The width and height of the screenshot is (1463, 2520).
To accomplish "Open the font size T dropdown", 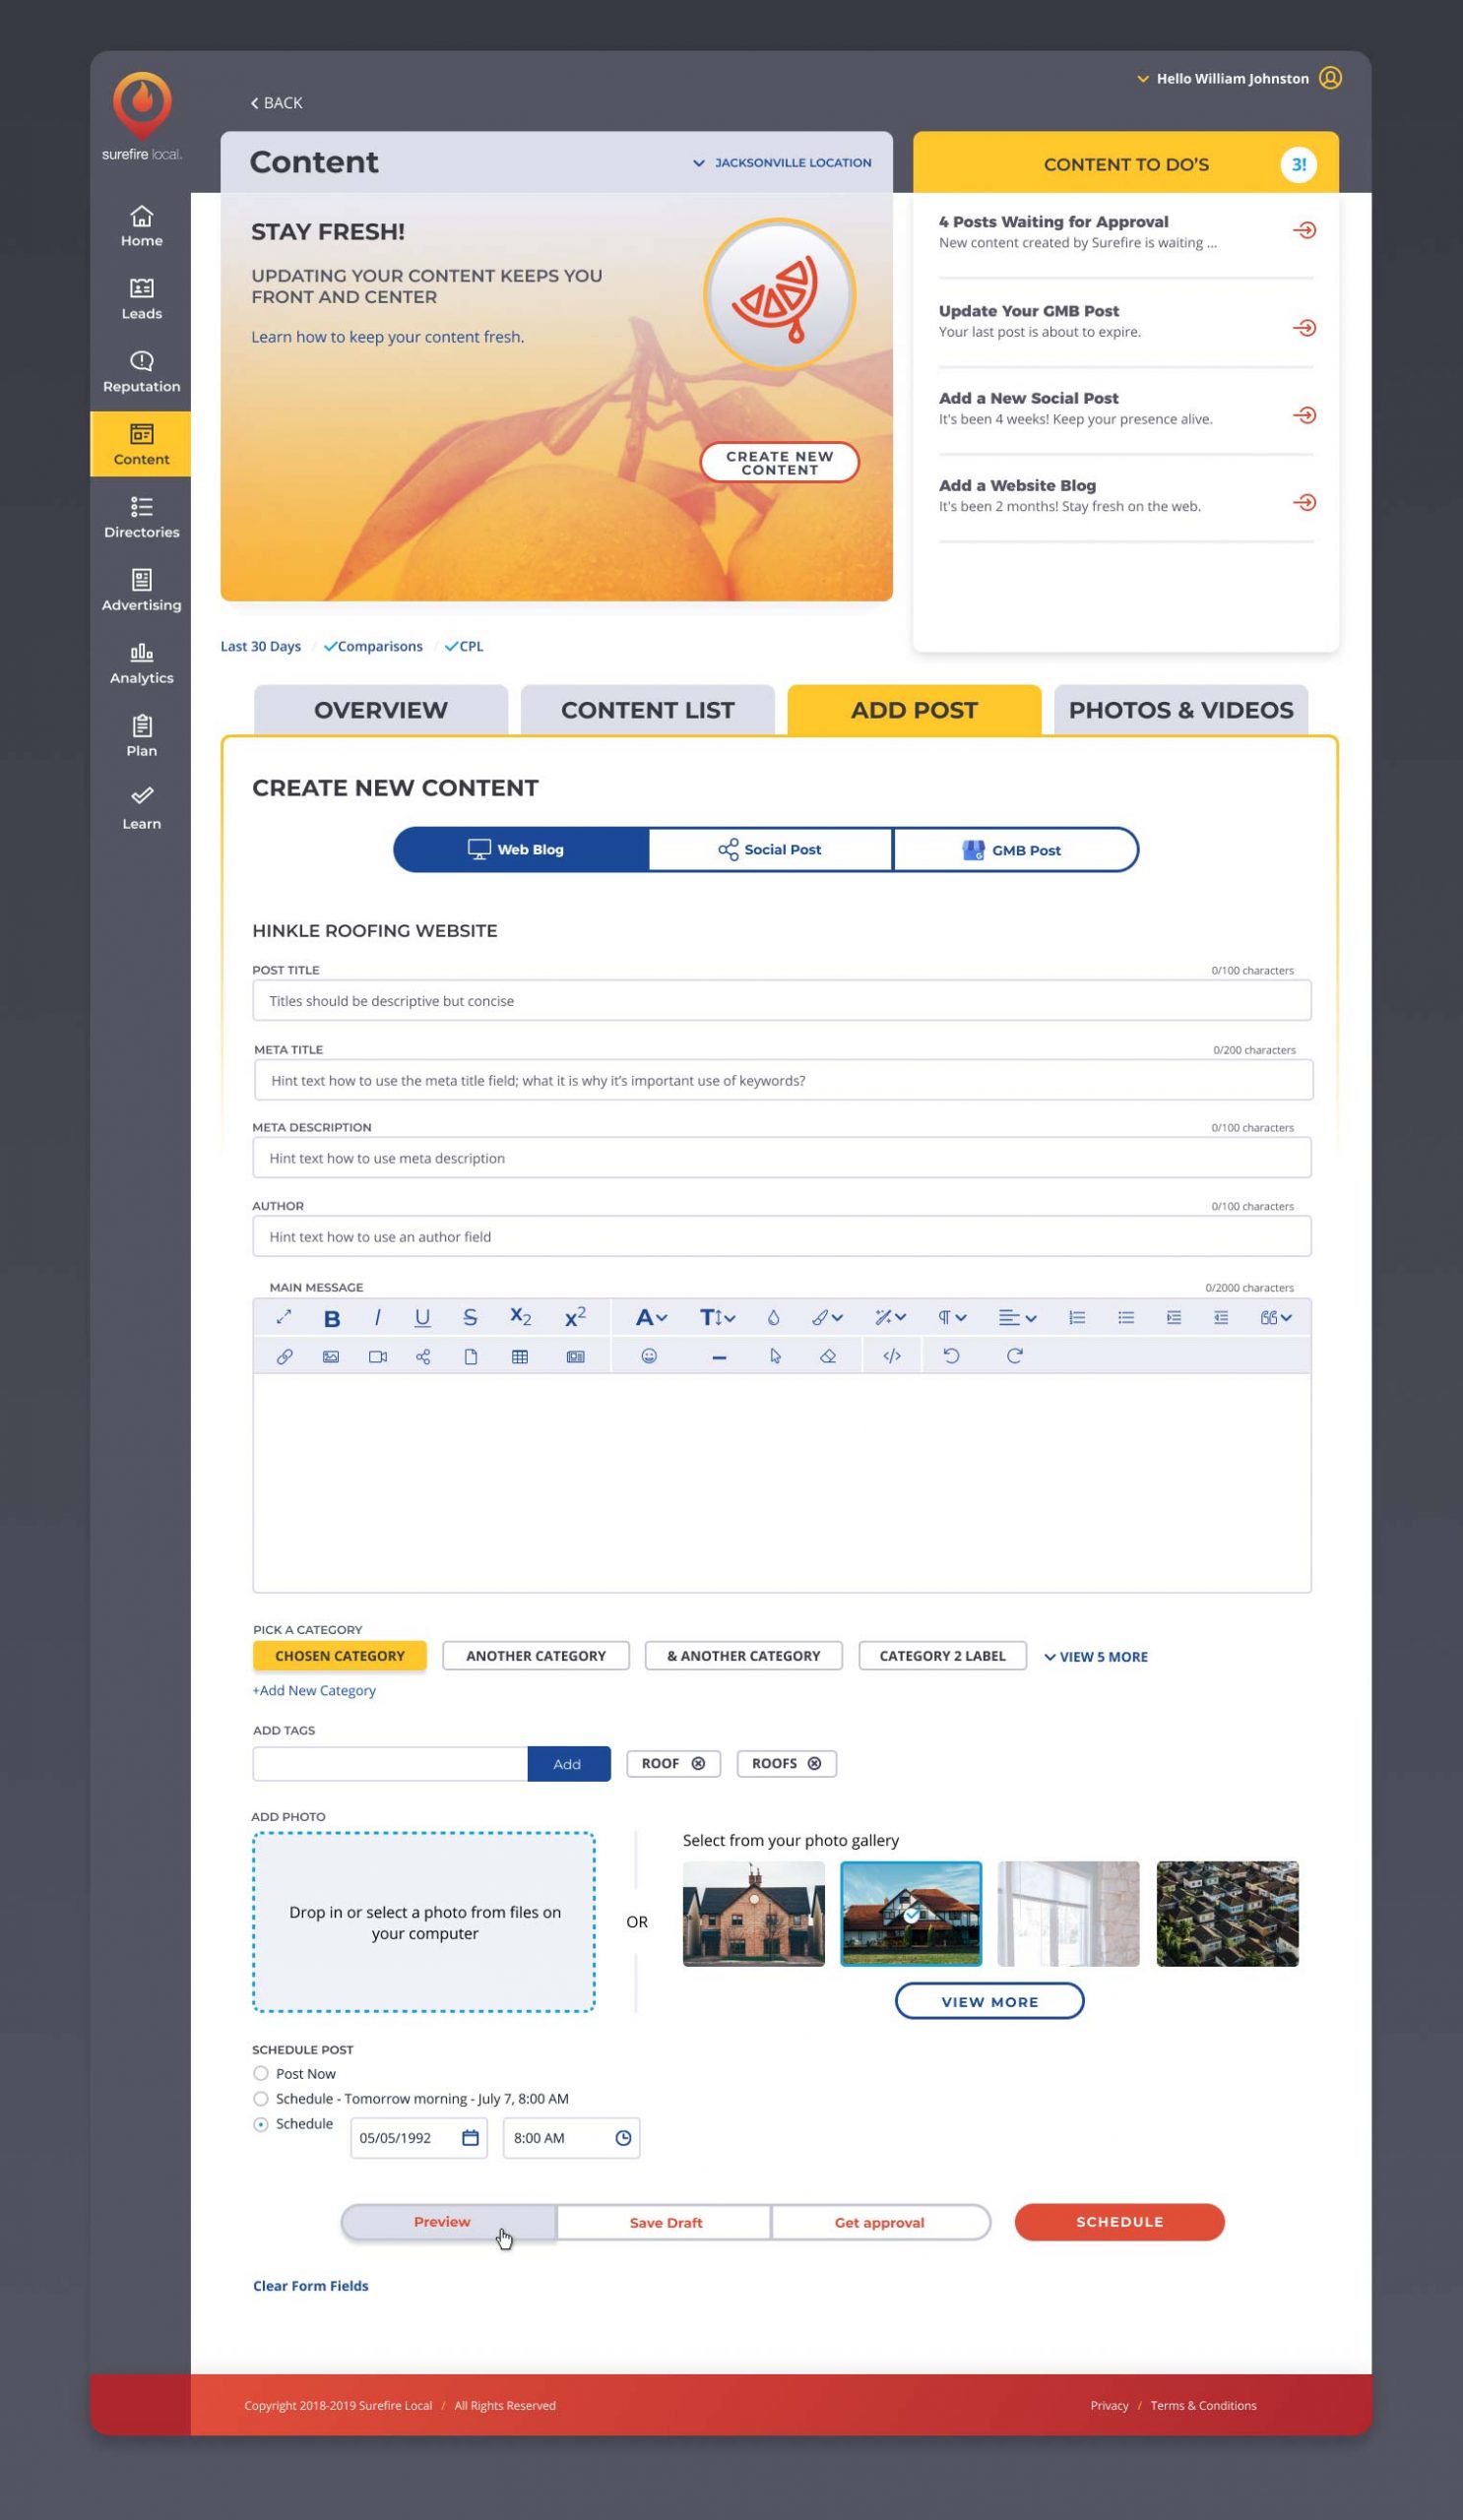I will [717, 1318].
